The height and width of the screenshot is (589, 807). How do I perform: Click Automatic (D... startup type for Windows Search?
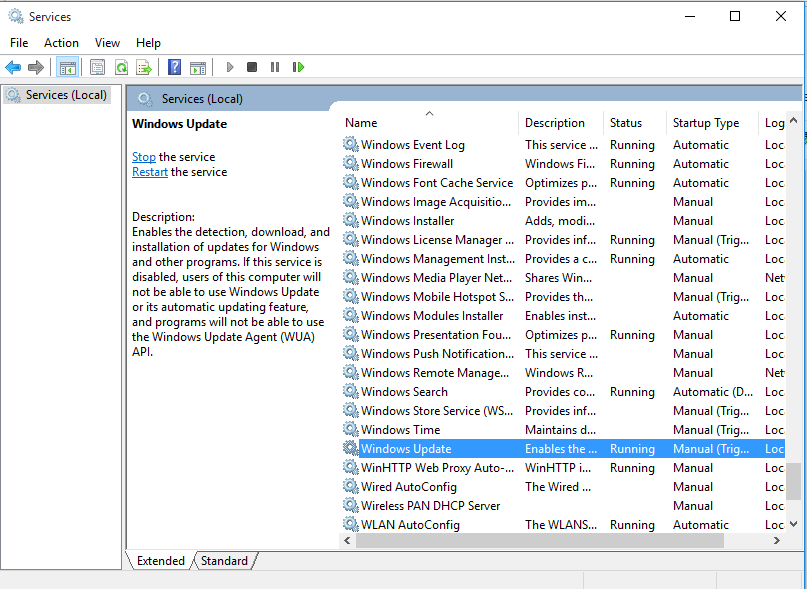coord(712,392)
